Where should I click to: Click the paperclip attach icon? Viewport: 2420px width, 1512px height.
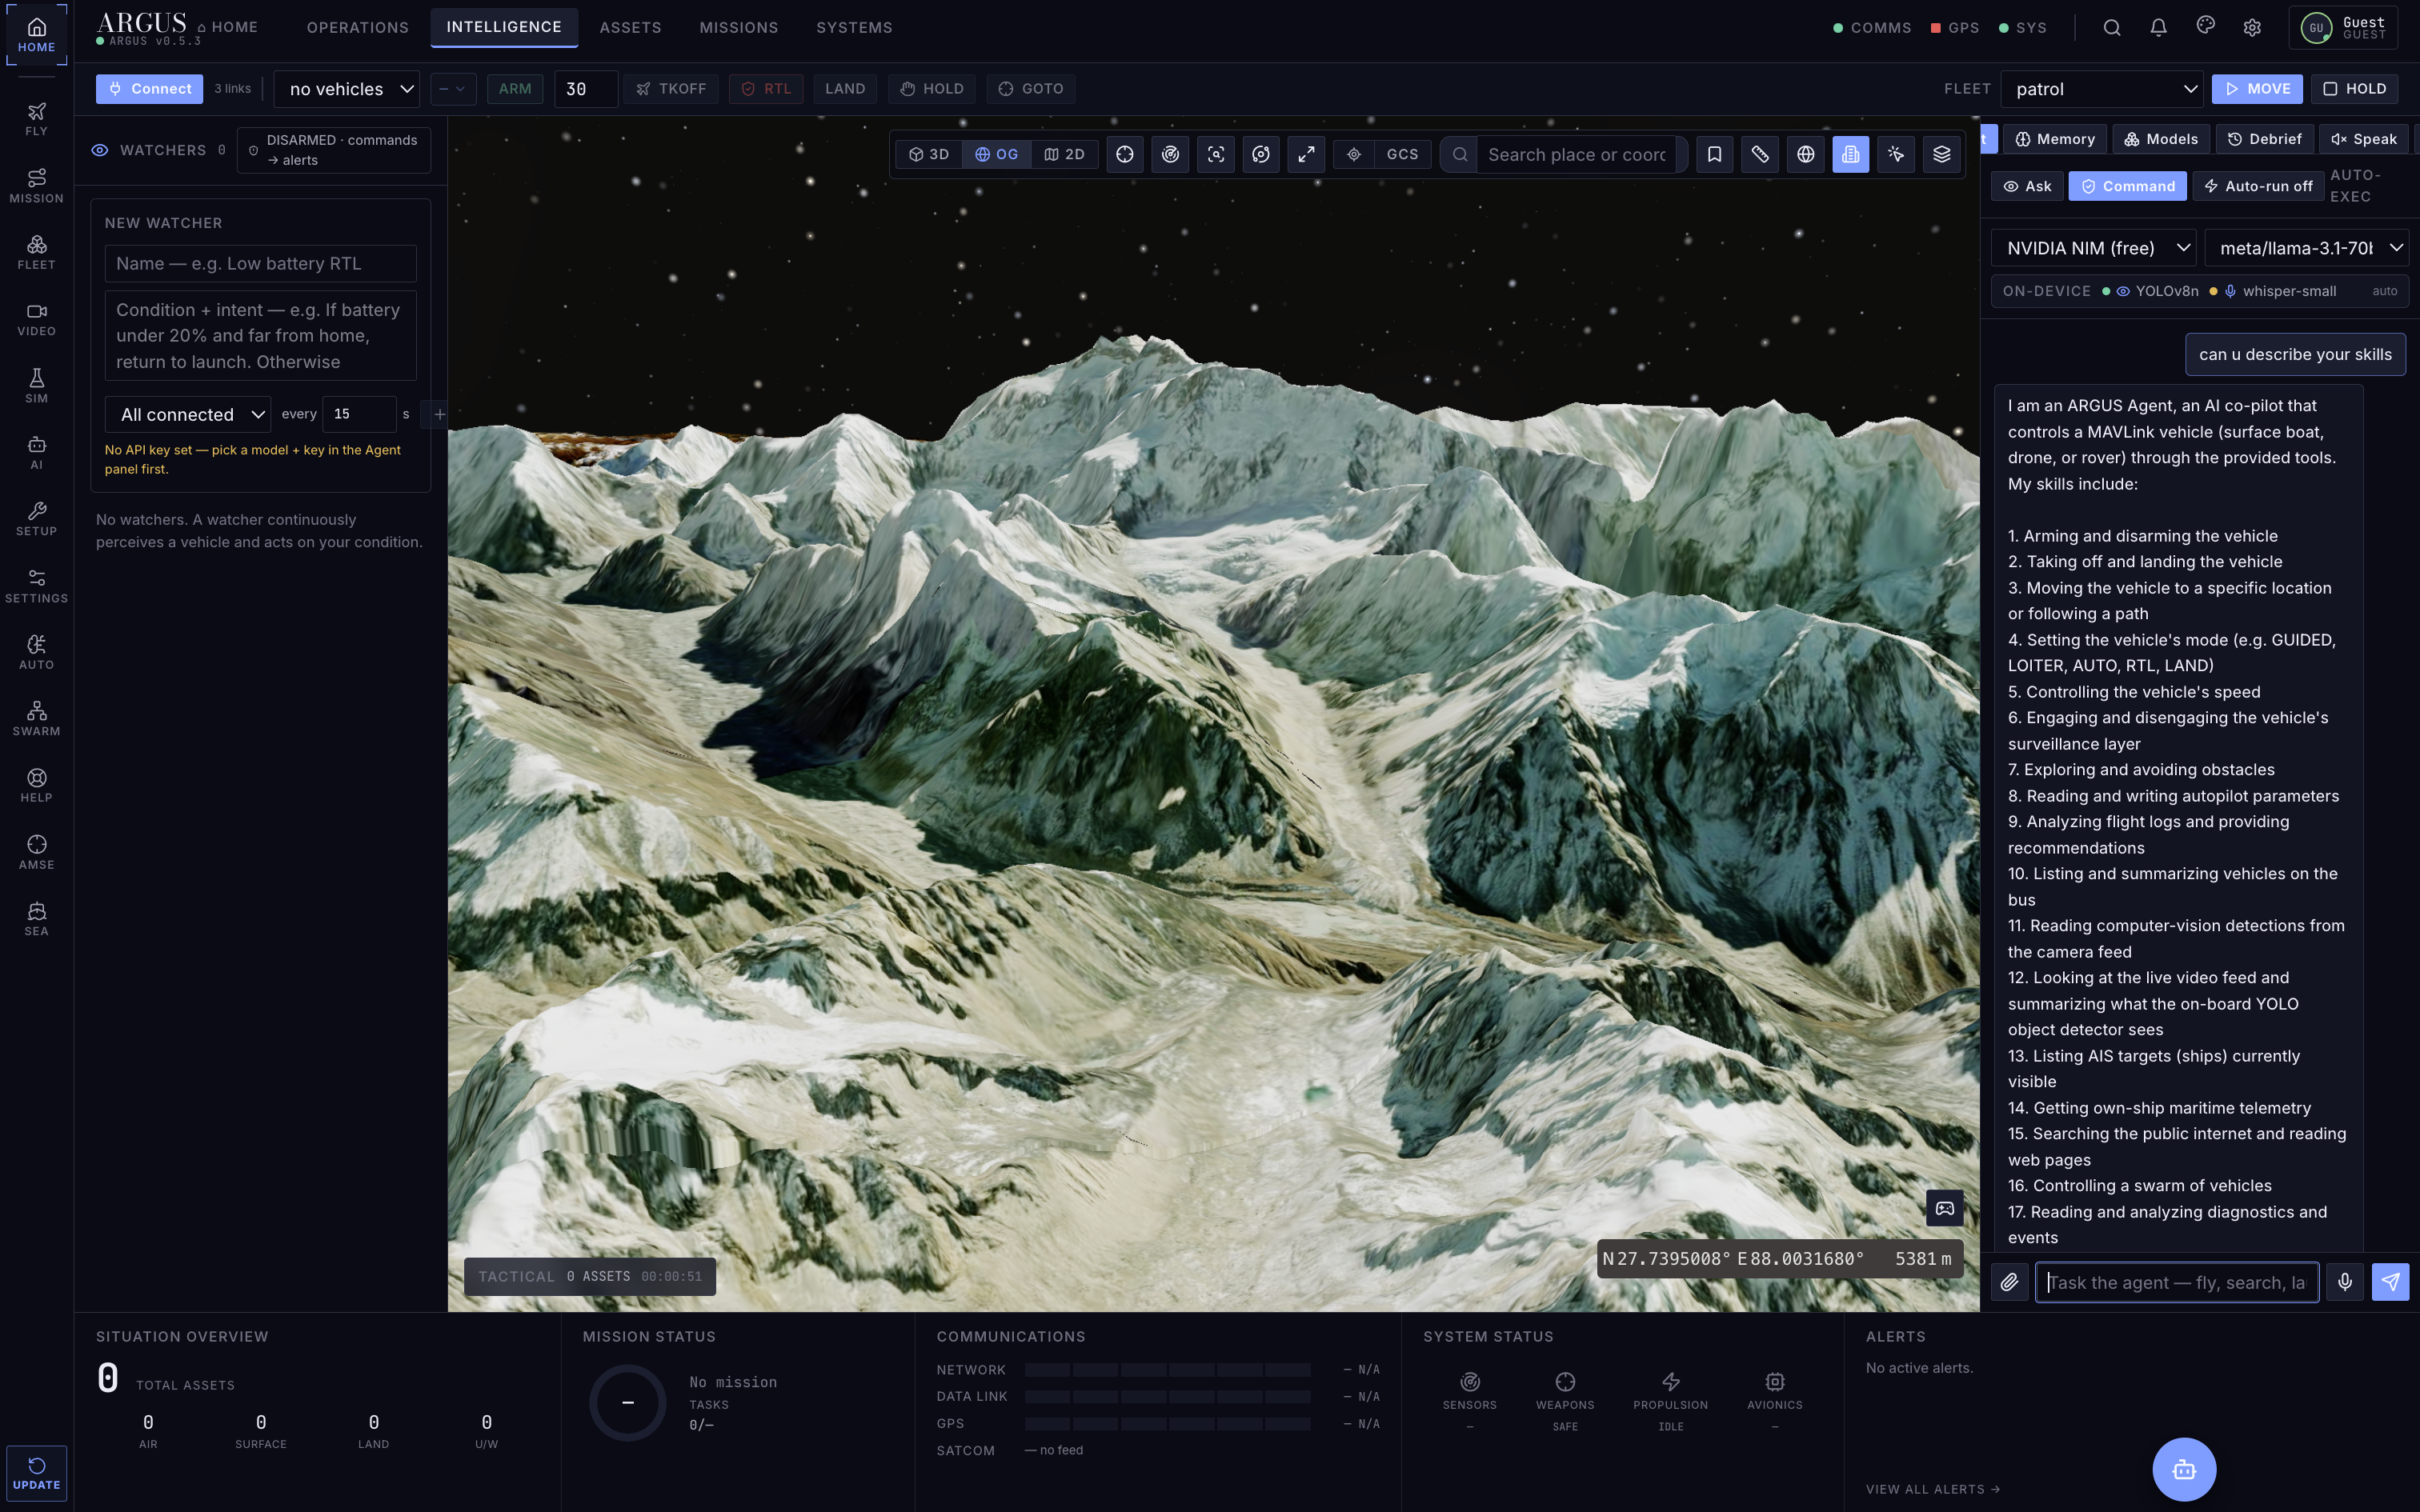[2009, 1282]
